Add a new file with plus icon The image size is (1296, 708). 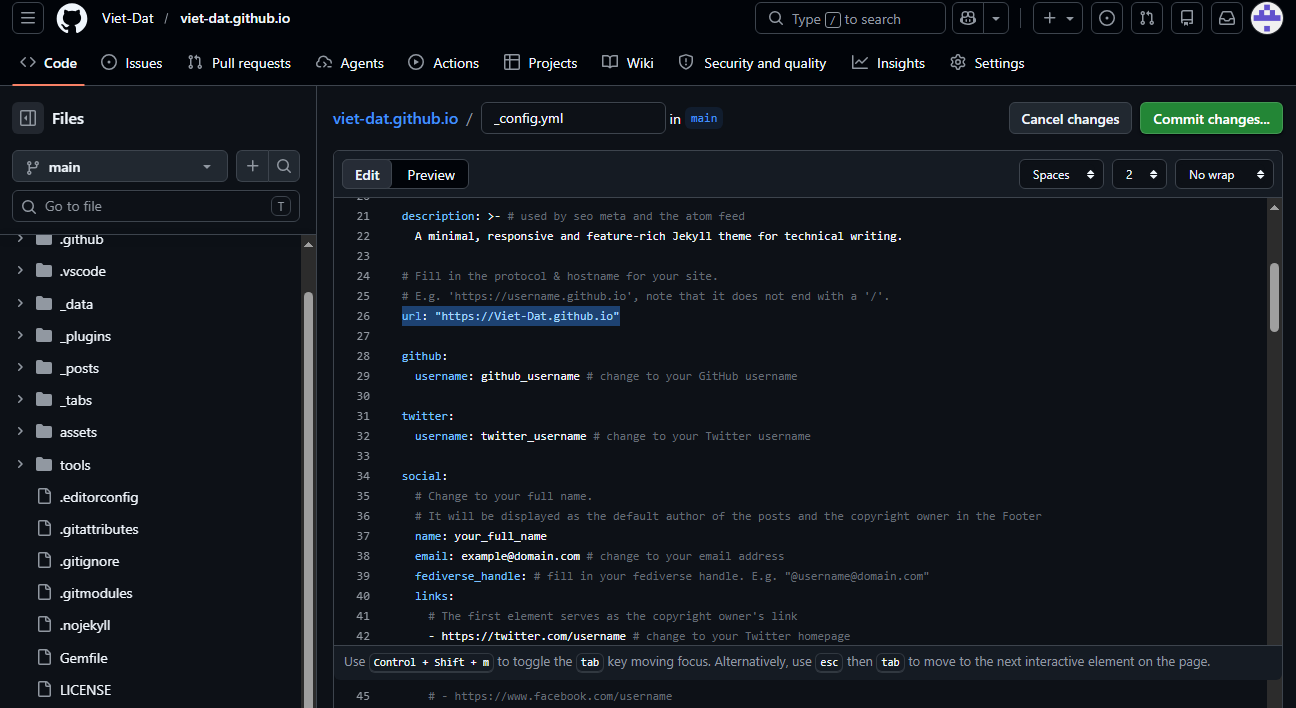(252, 167)
